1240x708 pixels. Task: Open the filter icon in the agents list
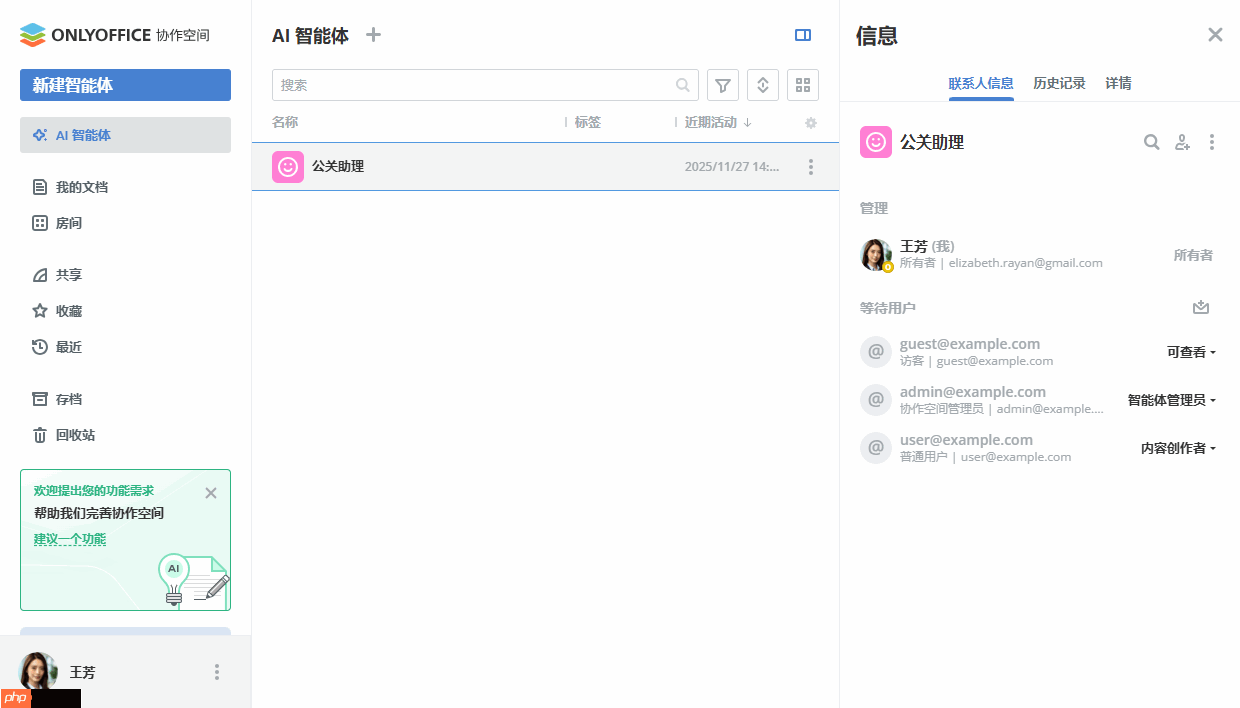722,85
